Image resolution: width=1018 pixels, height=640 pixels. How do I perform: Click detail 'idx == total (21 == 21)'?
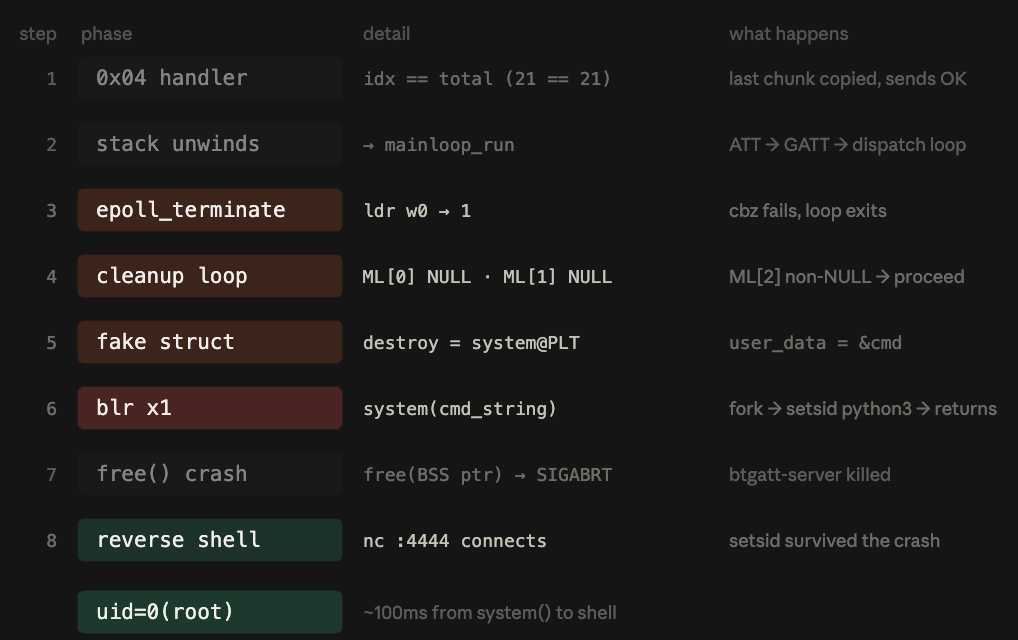tap(487, 79)
